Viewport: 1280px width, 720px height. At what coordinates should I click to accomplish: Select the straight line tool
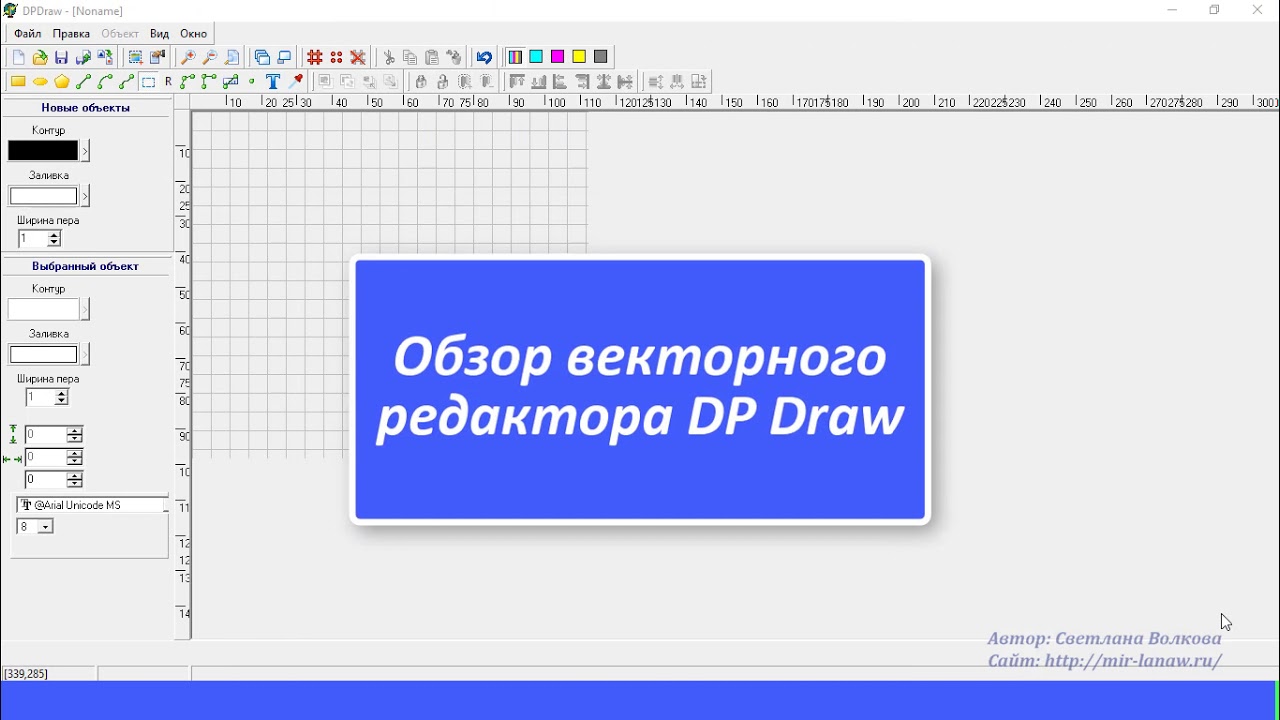[84, 82]
